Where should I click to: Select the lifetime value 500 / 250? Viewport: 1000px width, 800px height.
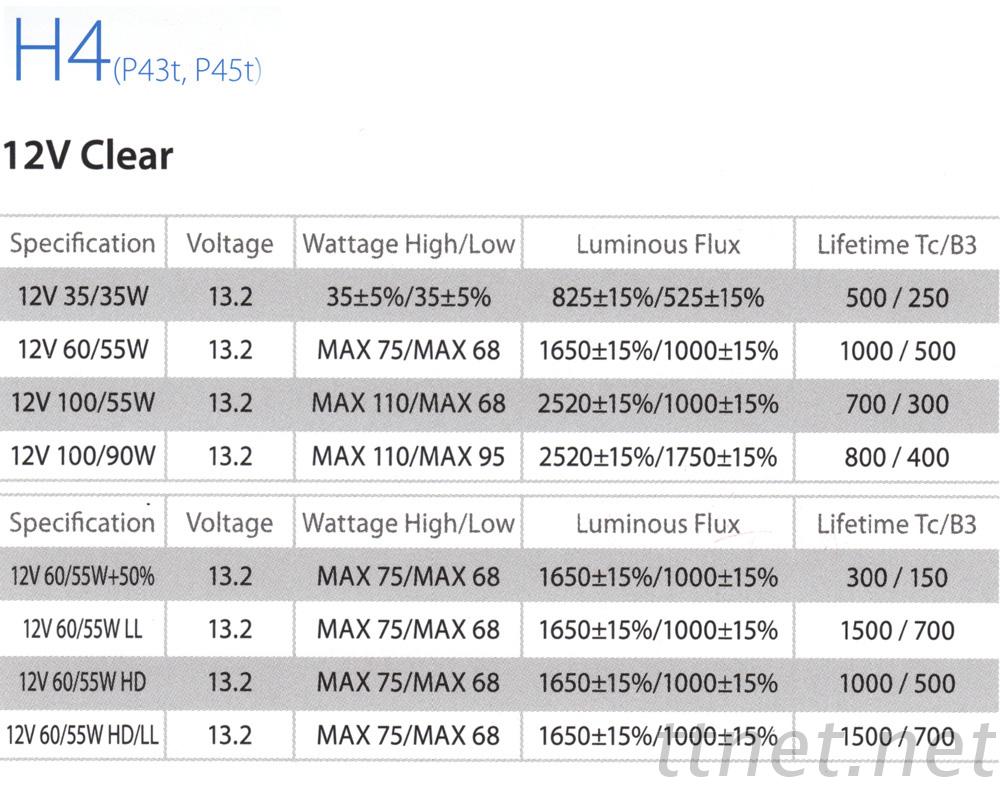coord(897,298)
